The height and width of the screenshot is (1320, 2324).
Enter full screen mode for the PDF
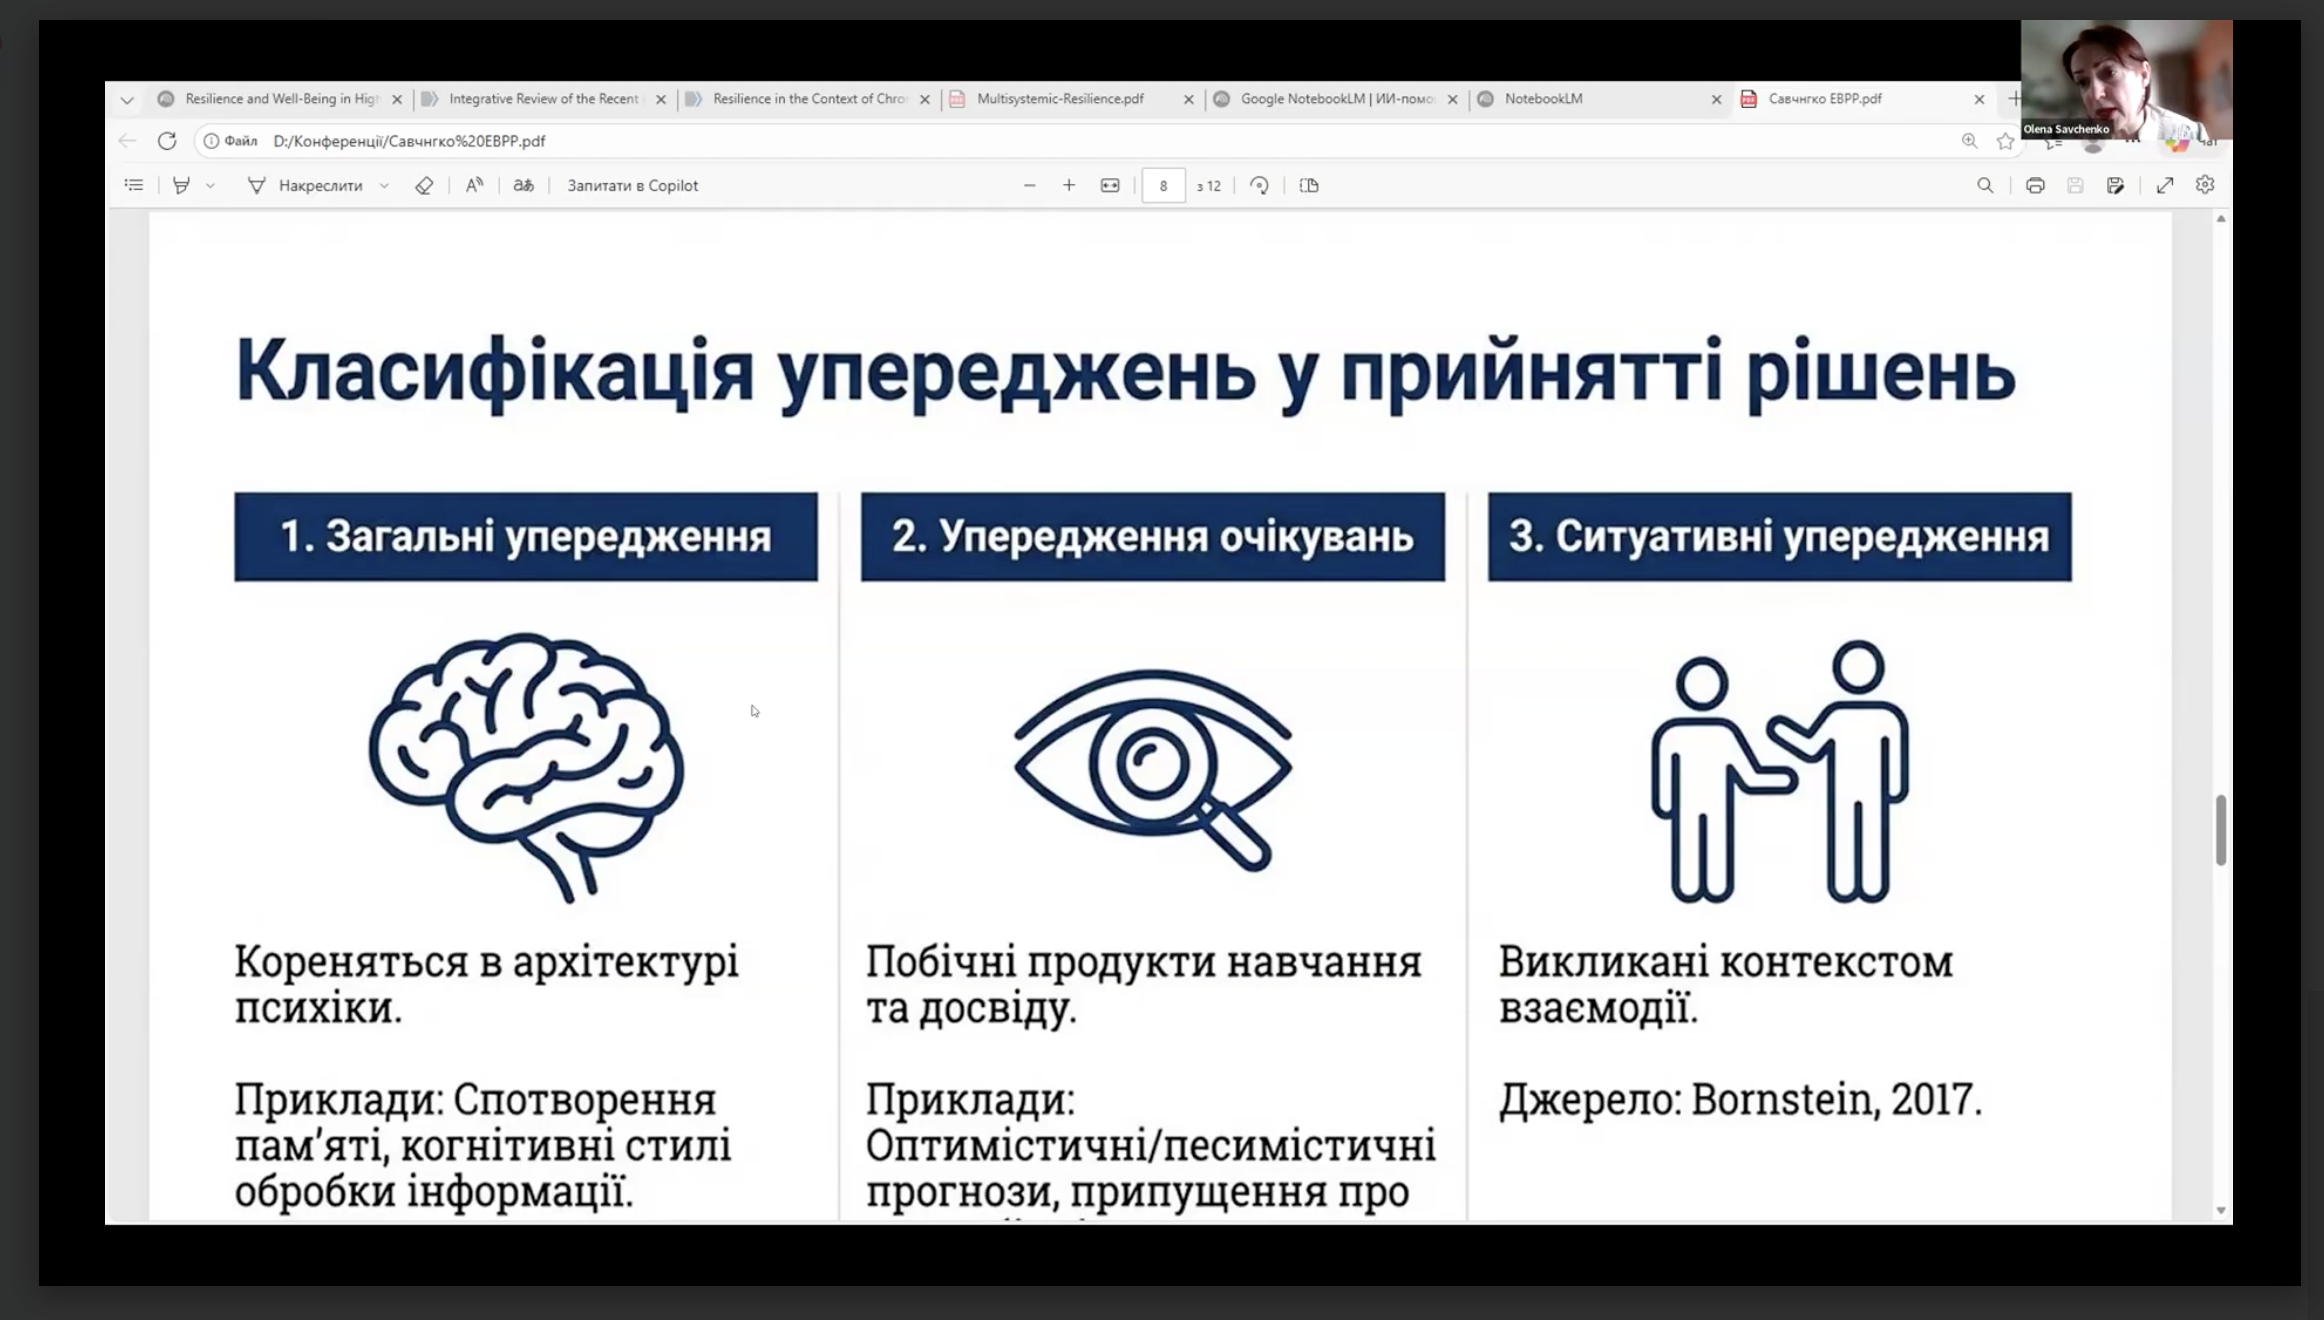pos(2164,185)
